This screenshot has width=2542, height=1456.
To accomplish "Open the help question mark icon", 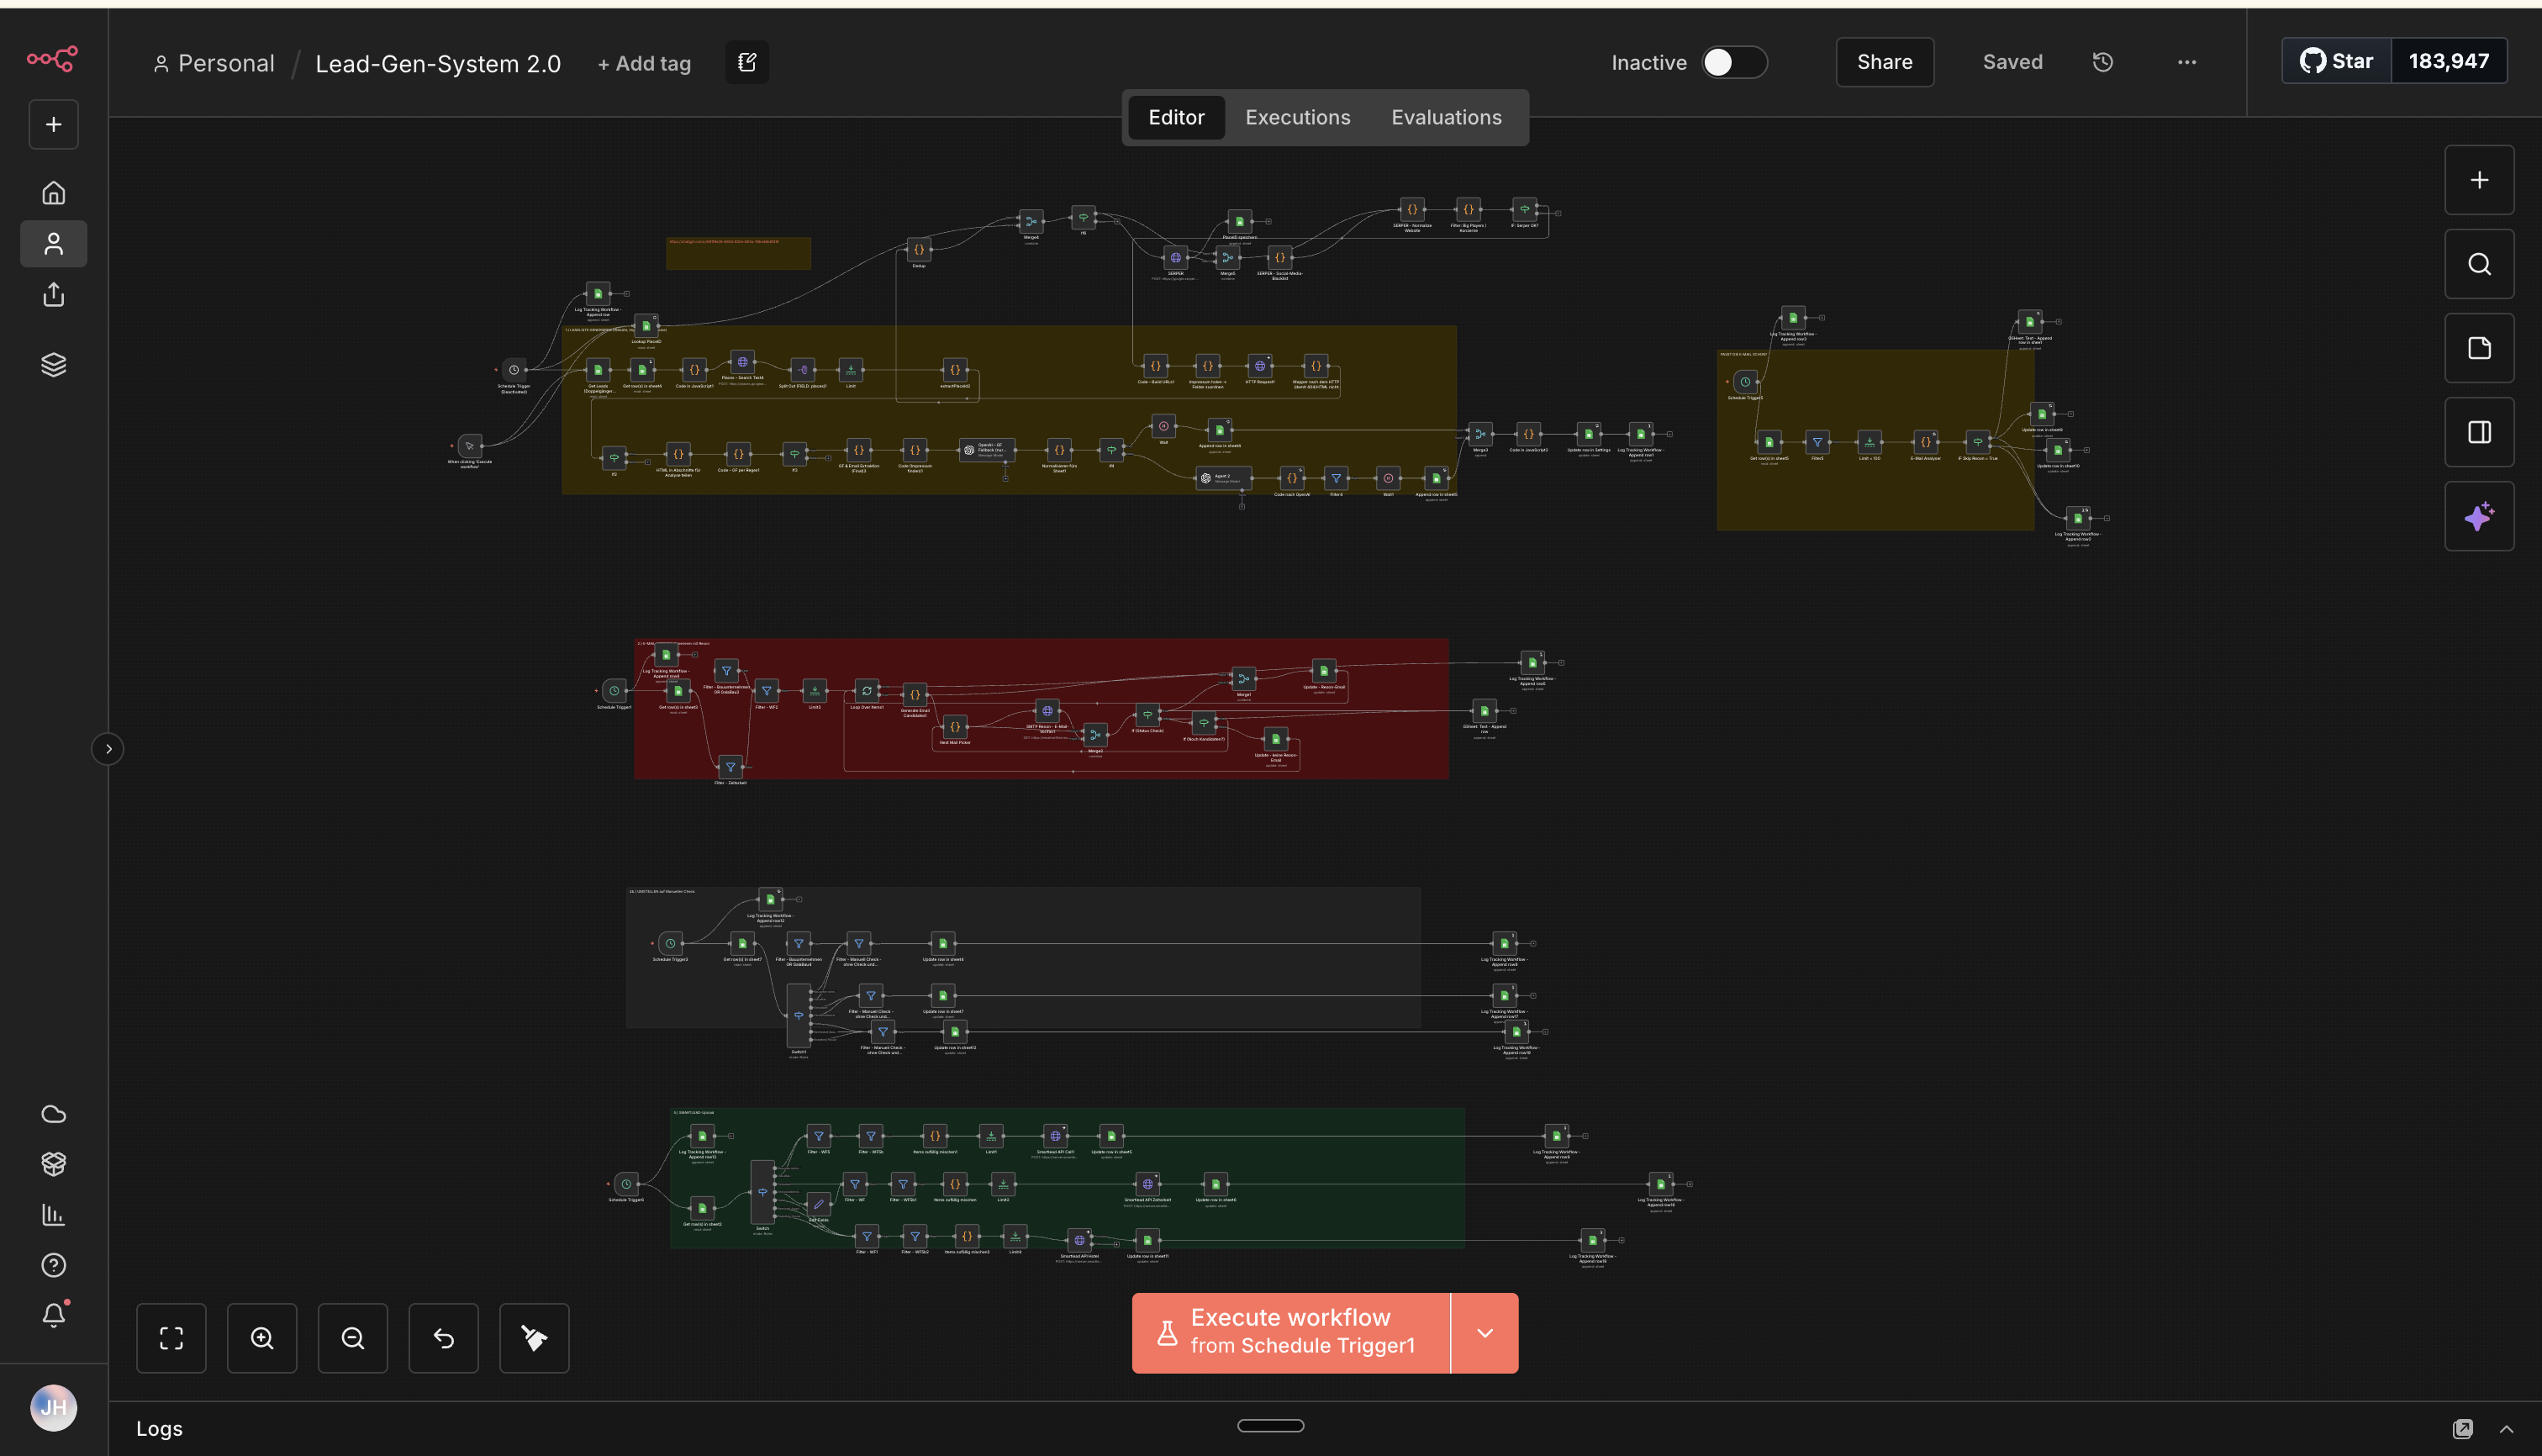I will 53,1265.
